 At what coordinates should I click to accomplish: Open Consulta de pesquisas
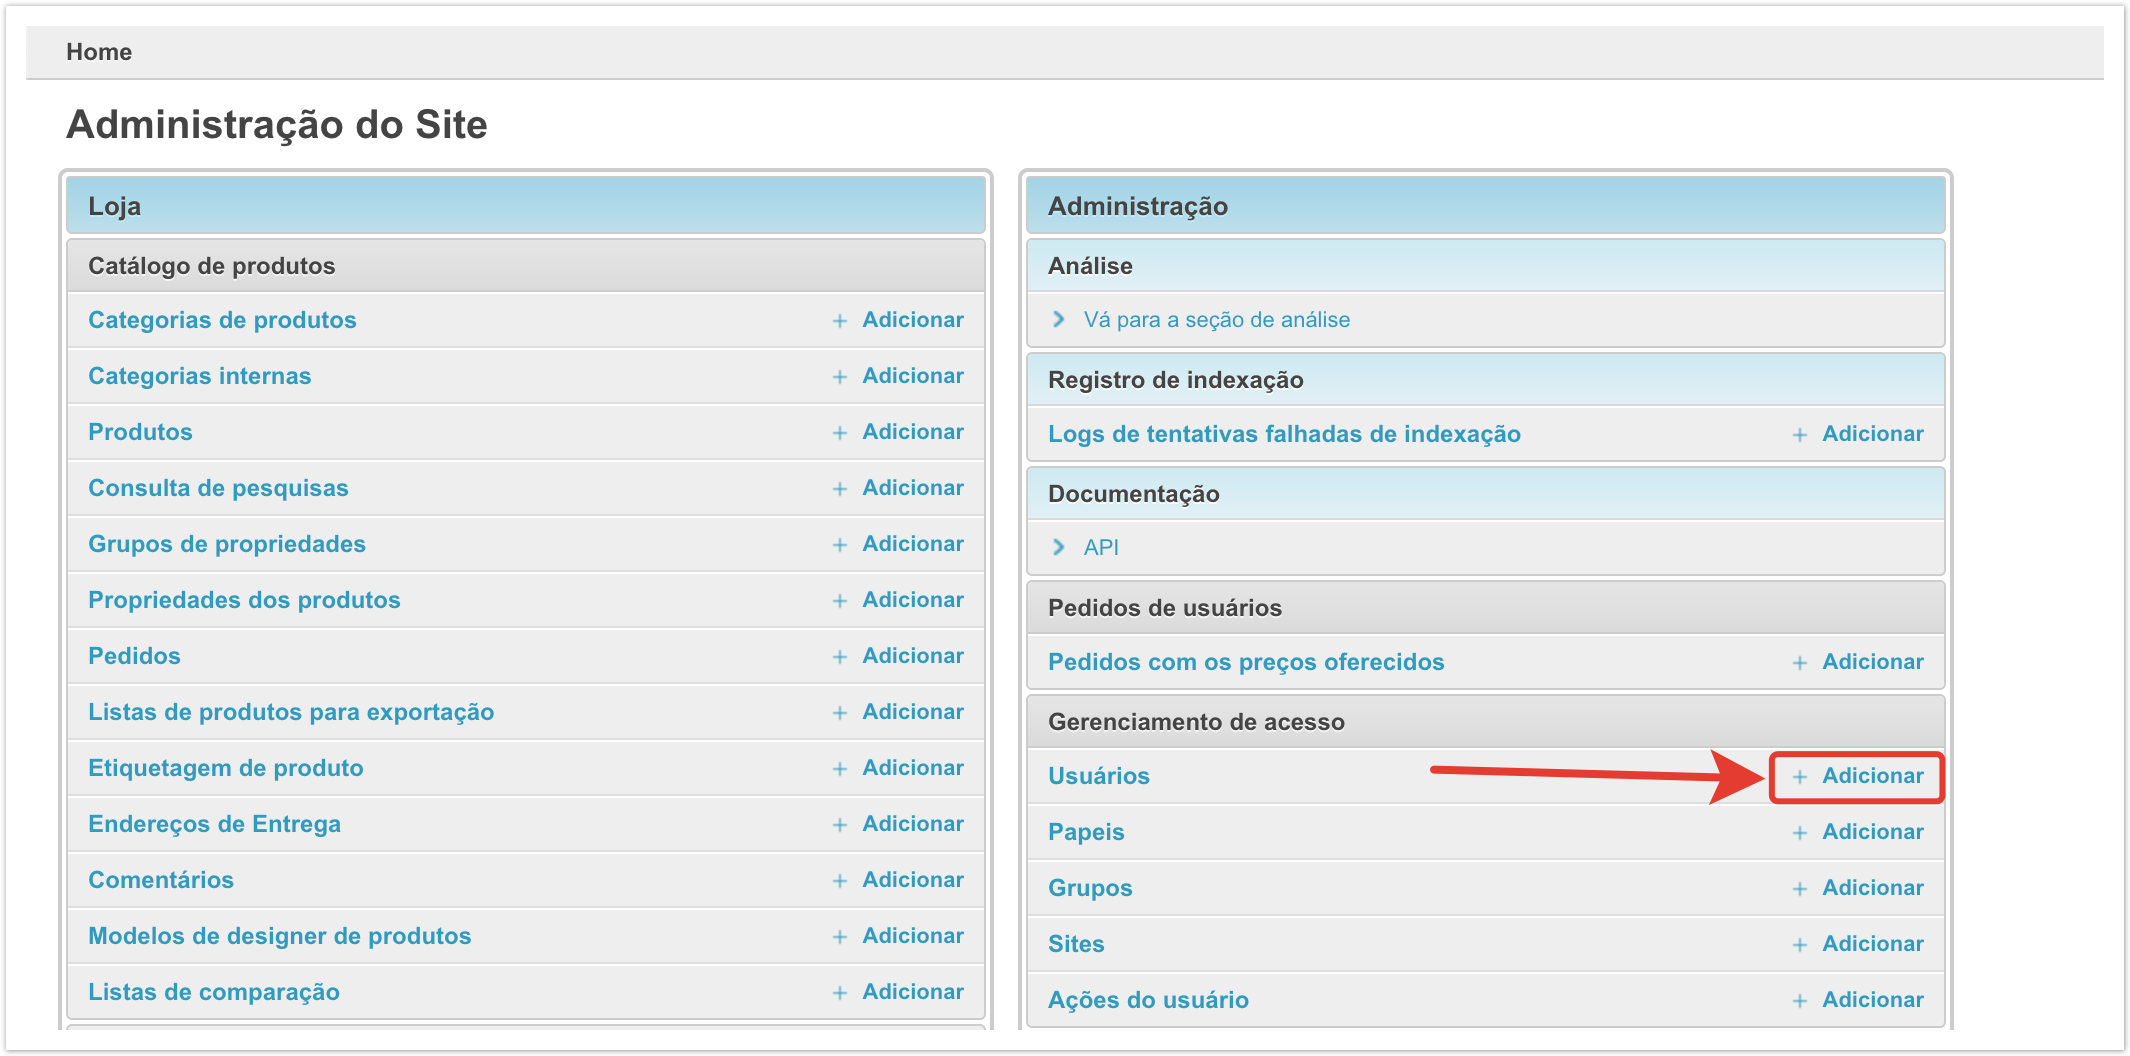click(218, 488)
